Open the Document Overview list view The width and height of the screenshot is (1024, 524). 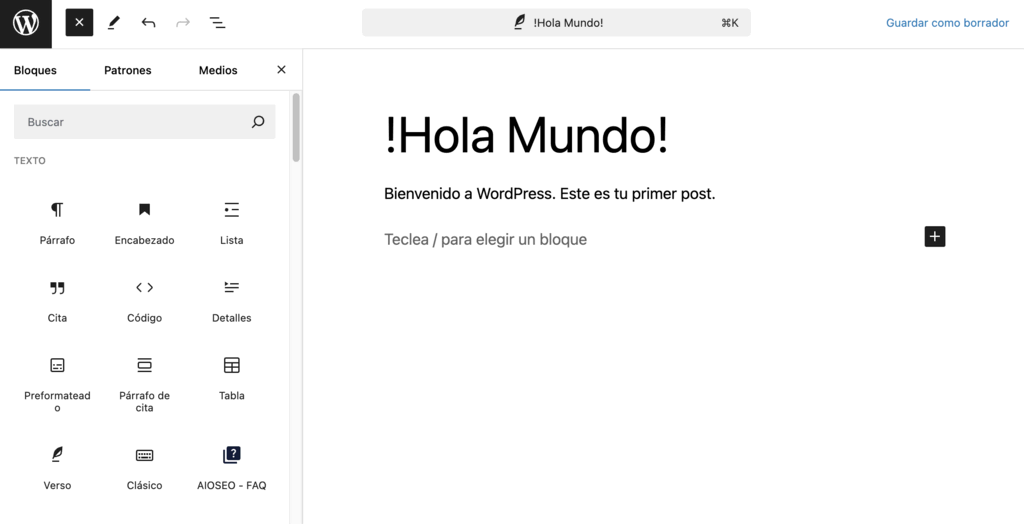click(x=217, y=22)
